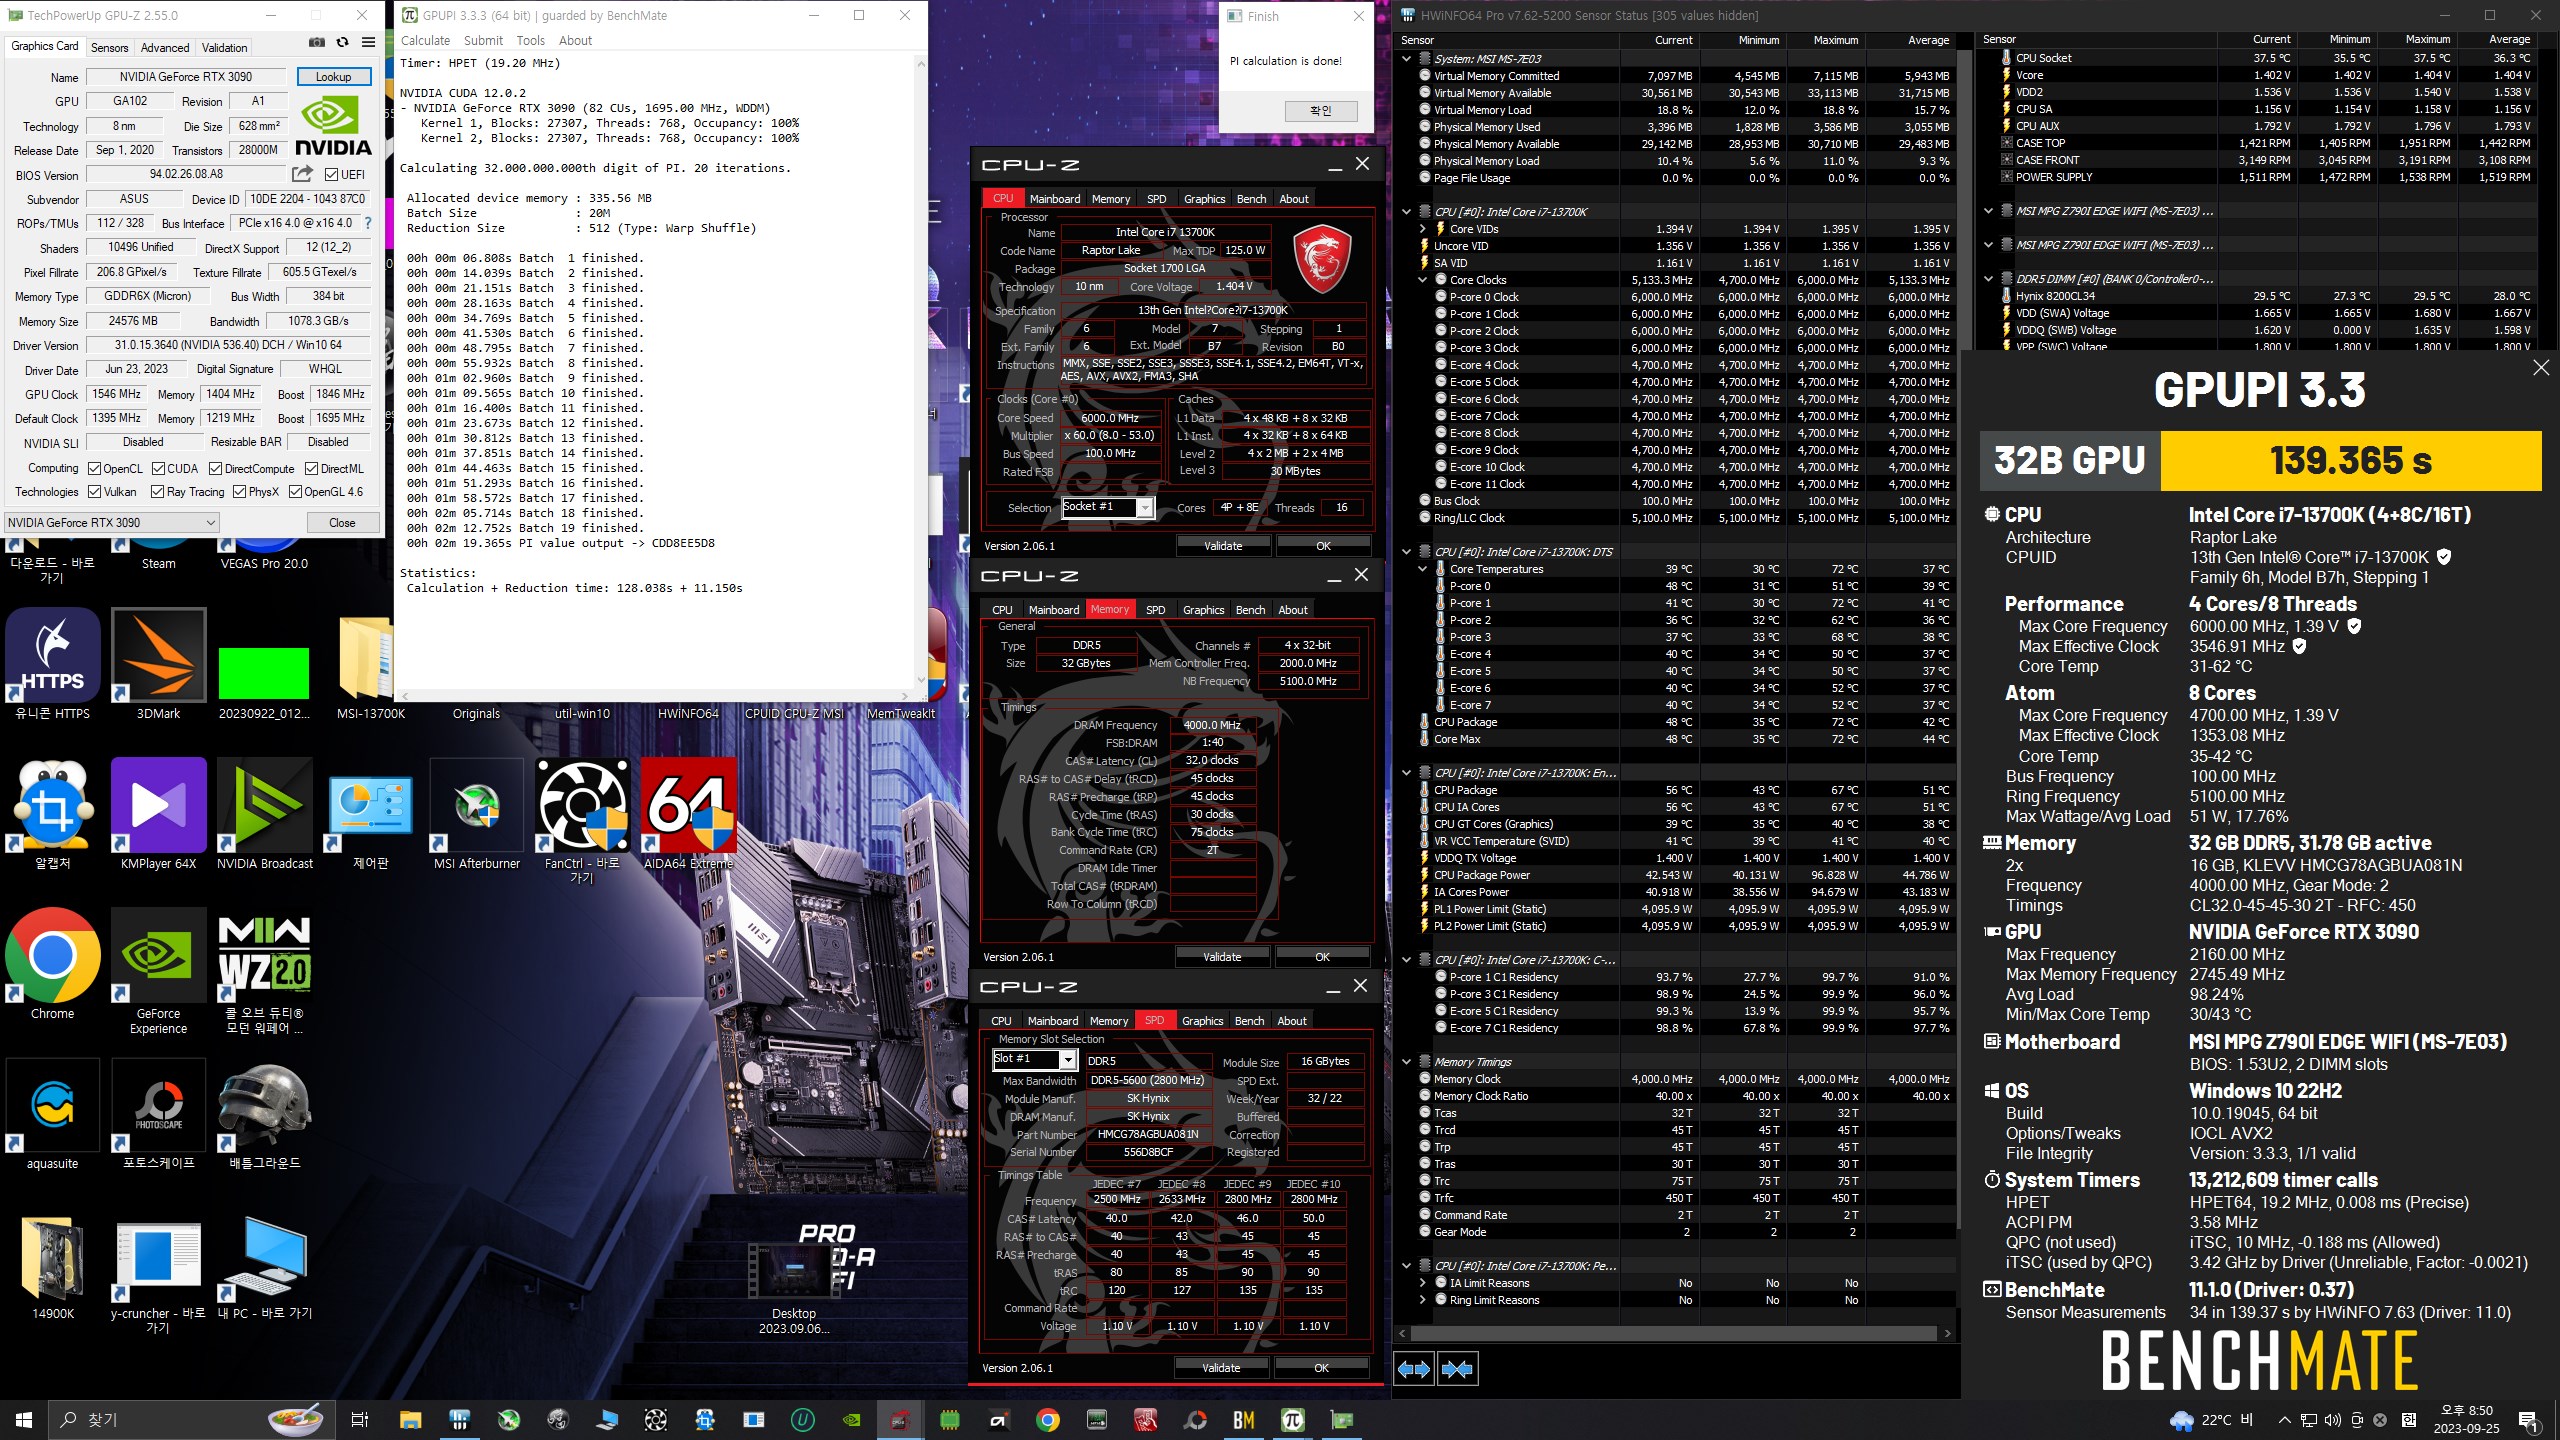Click the GPUPI pi icon in taskbar

1292,1420
